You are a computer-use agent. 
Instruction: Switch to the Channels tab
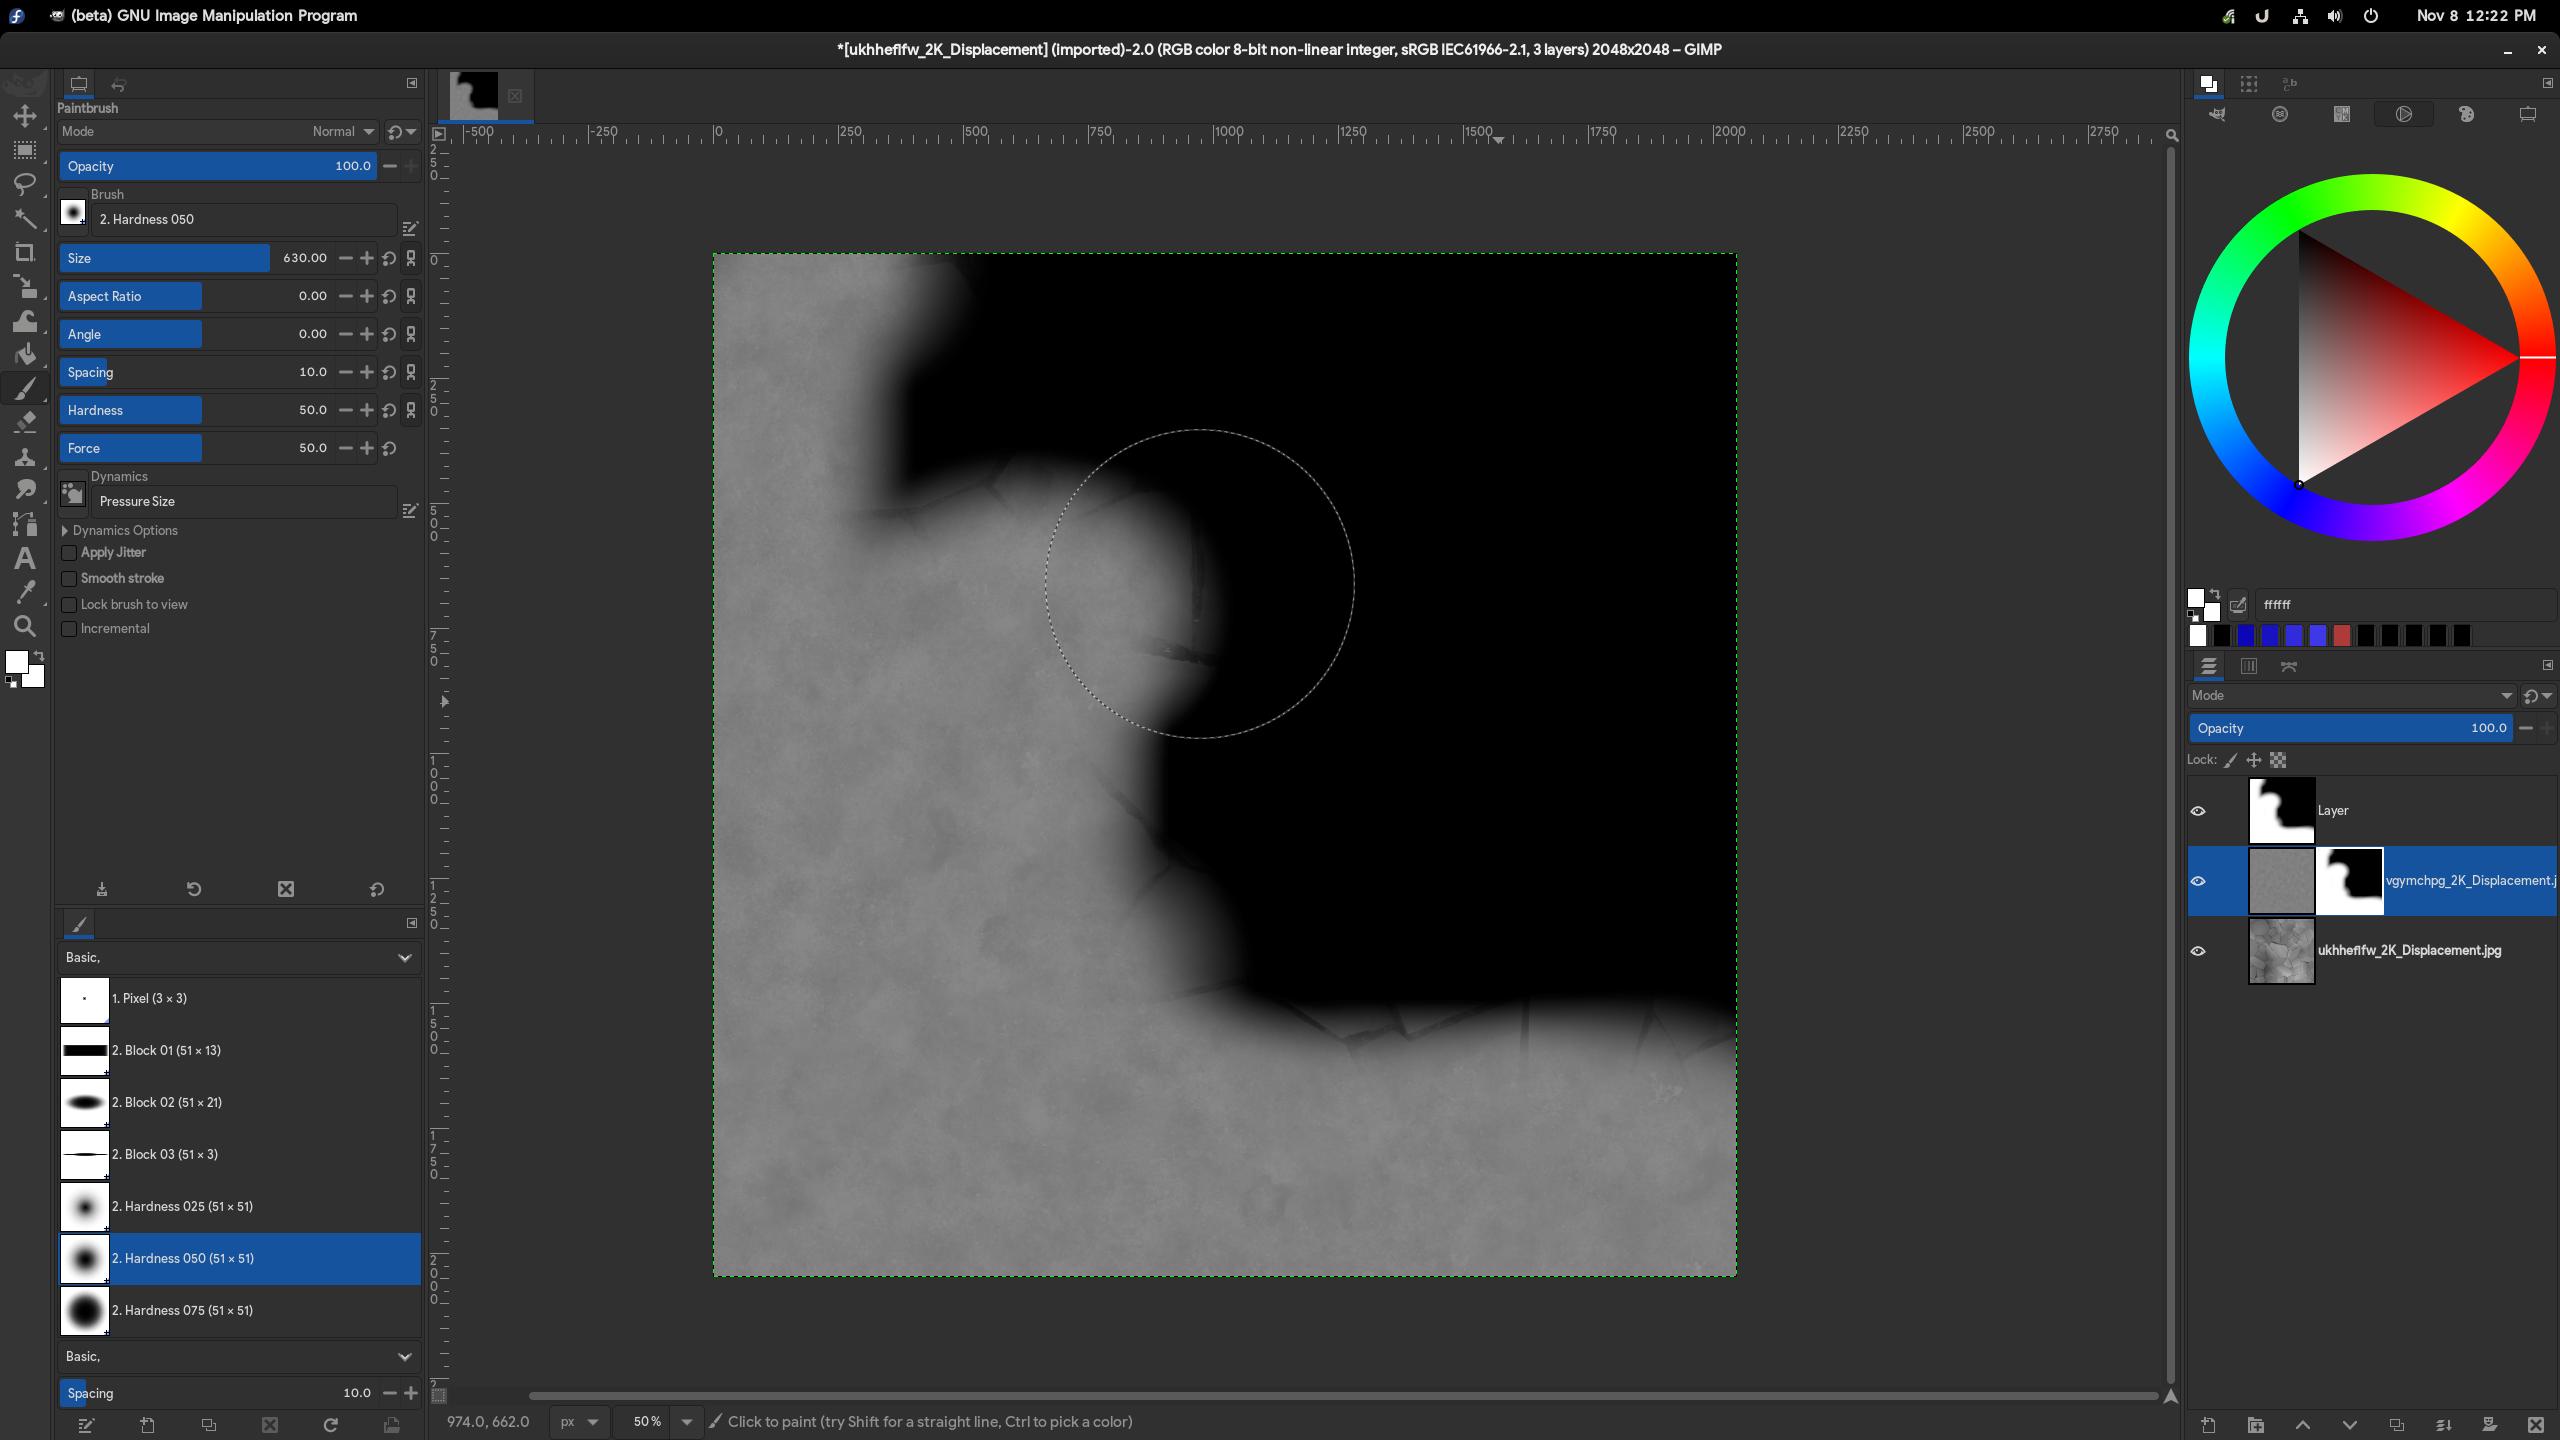coord(2249,666)
